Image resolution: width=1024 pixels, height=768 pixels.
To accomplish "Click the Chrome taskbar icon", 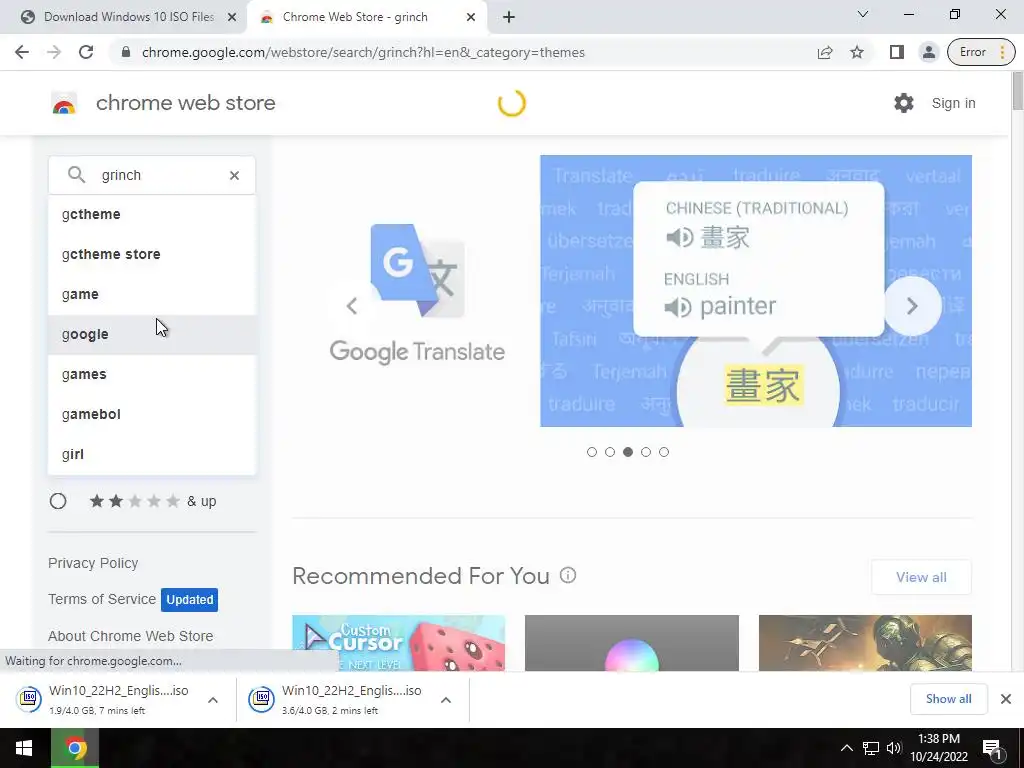I will 75,748.
